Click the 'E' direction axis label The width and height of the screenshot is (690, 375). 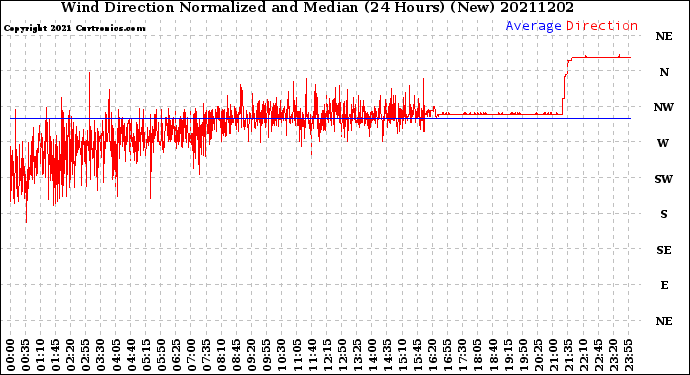(664, 286)
